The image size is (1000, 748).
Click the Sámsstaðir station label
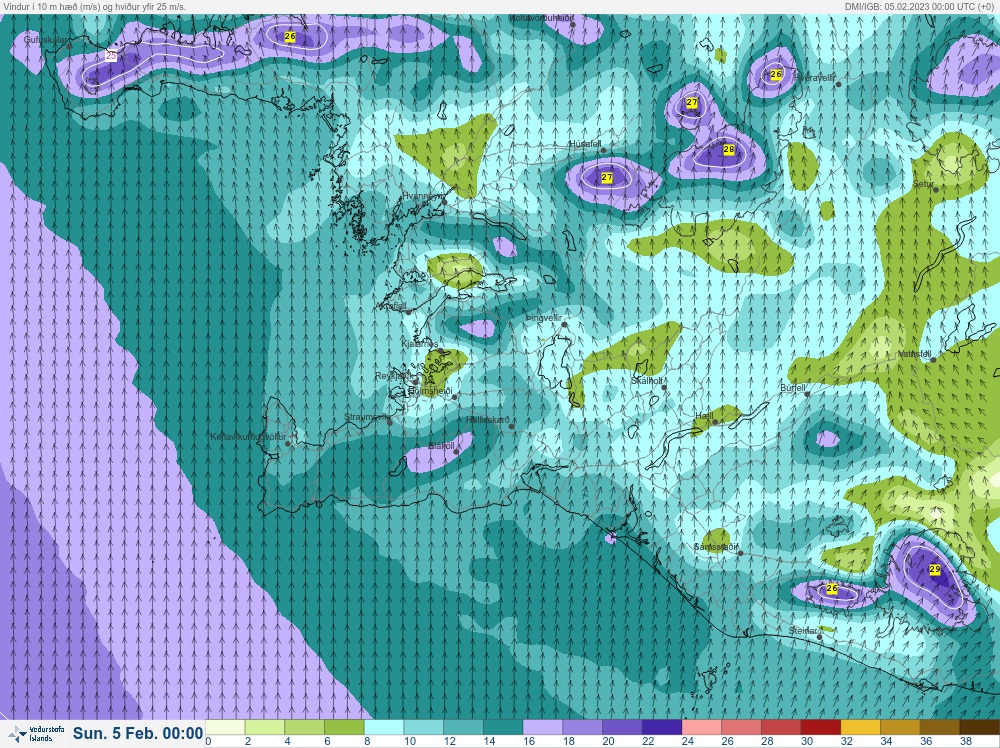pos(716,547)
